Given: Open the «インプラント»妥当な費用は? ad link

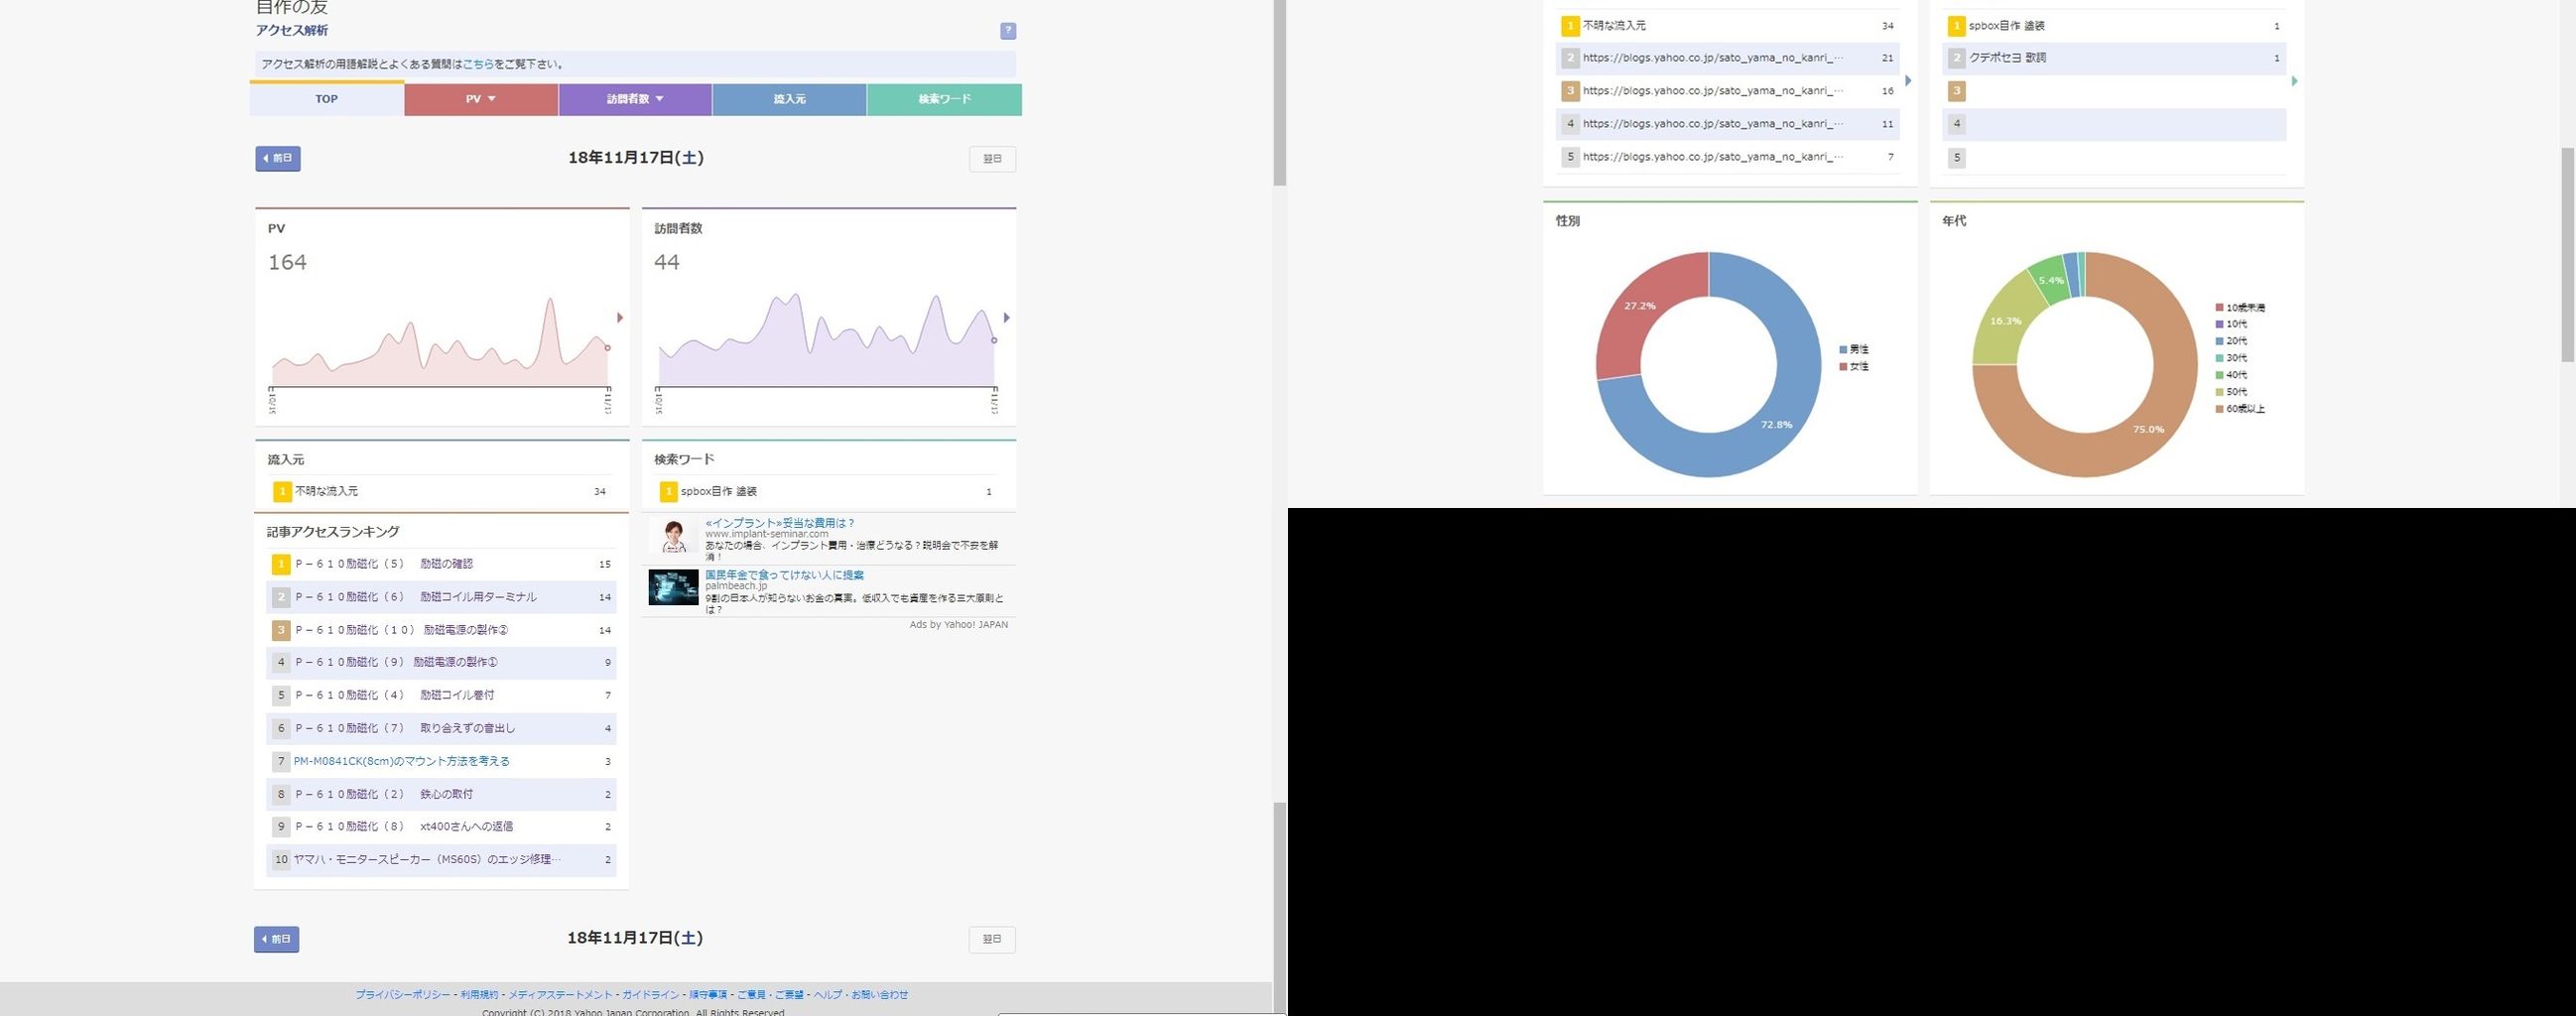Looking at the screenshot, I should 780,523.
